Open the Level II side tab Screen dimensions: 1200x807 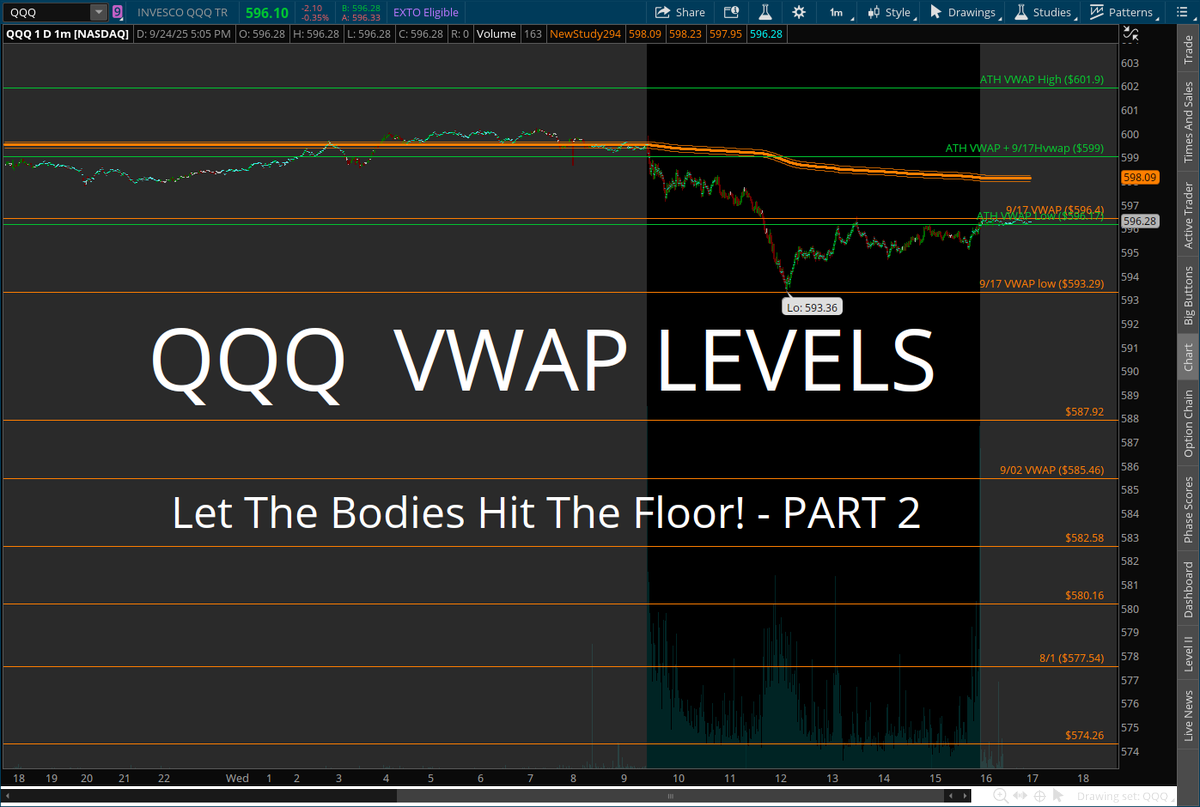(1188, 653)
